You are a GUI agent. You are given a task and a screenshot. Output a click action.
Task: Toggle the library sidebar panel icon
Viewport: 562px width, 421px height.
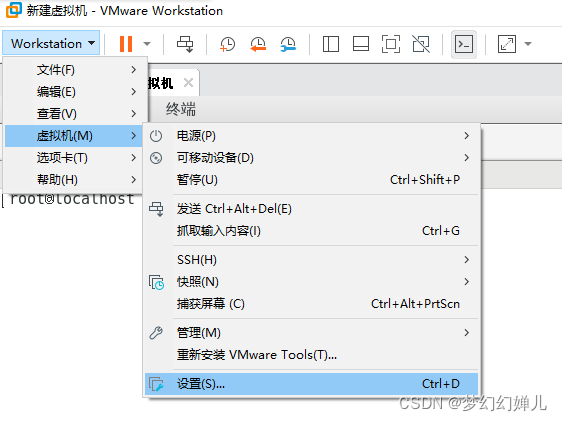pyautogui.click(x=330, y=44)
